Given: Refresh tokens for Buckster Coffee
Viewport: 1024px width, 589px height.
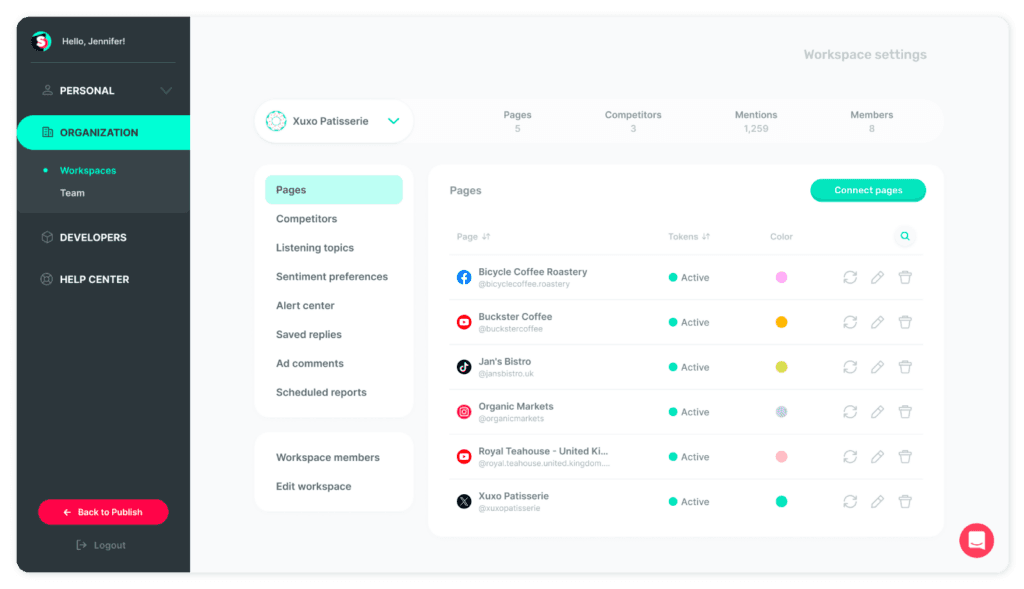Looking at the screenshot, I should (850, 322).
